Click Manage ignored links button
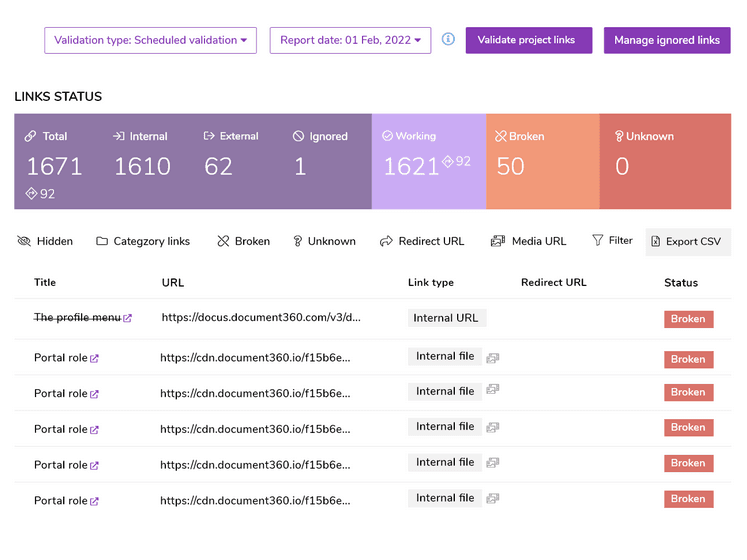The image size is (747, 560). pos(667,41)
